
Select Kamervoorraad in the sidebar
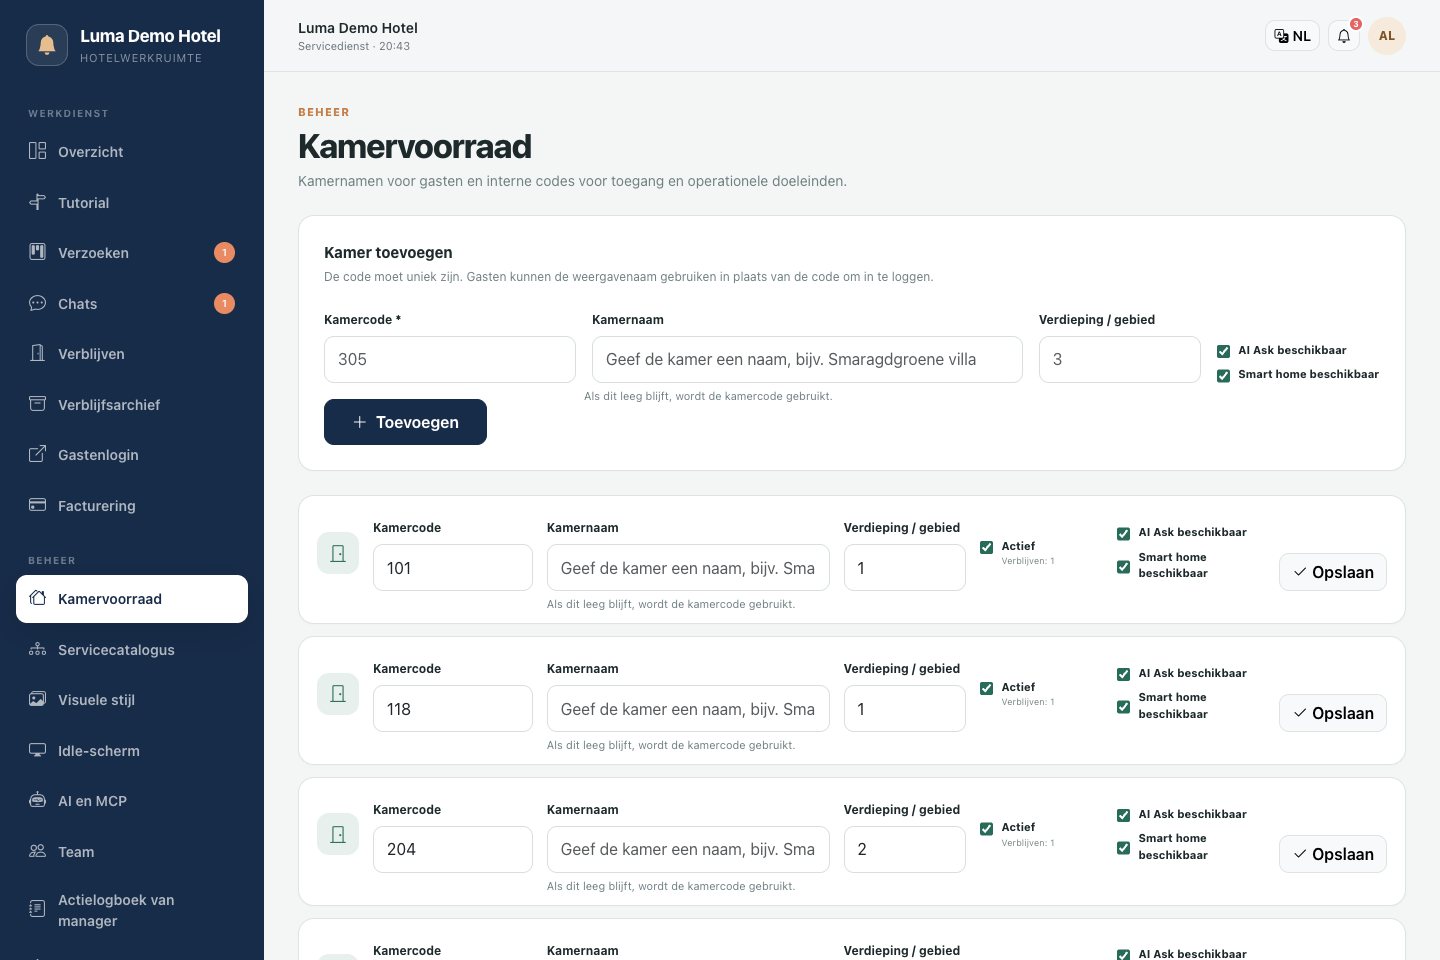coord(132,599)
